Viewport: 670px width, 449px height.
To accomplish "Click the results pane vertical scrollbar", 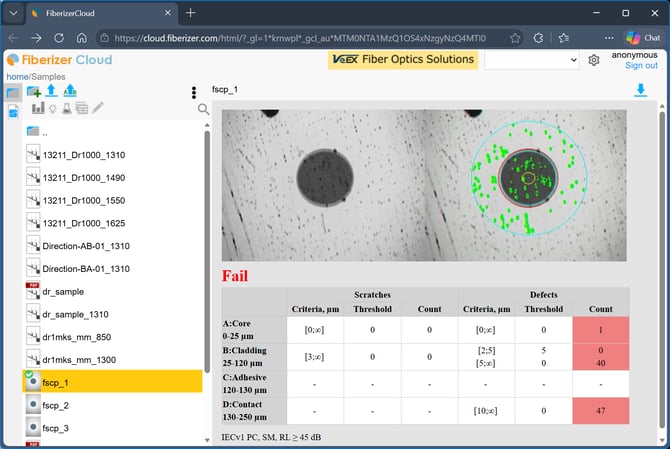I will 662,269.
